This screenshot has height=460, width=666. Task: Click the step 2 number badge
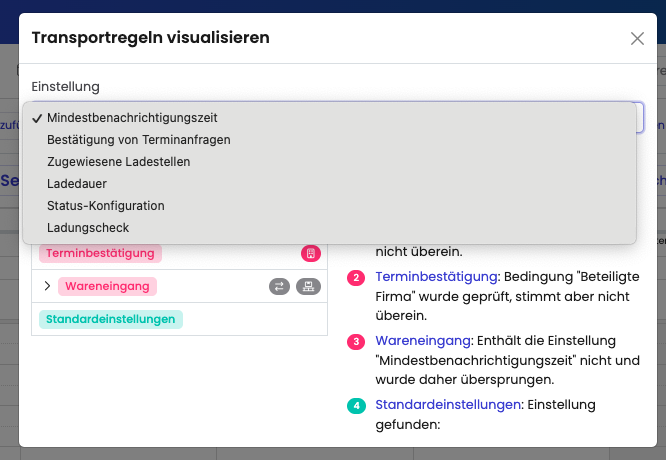coord(355,277)
